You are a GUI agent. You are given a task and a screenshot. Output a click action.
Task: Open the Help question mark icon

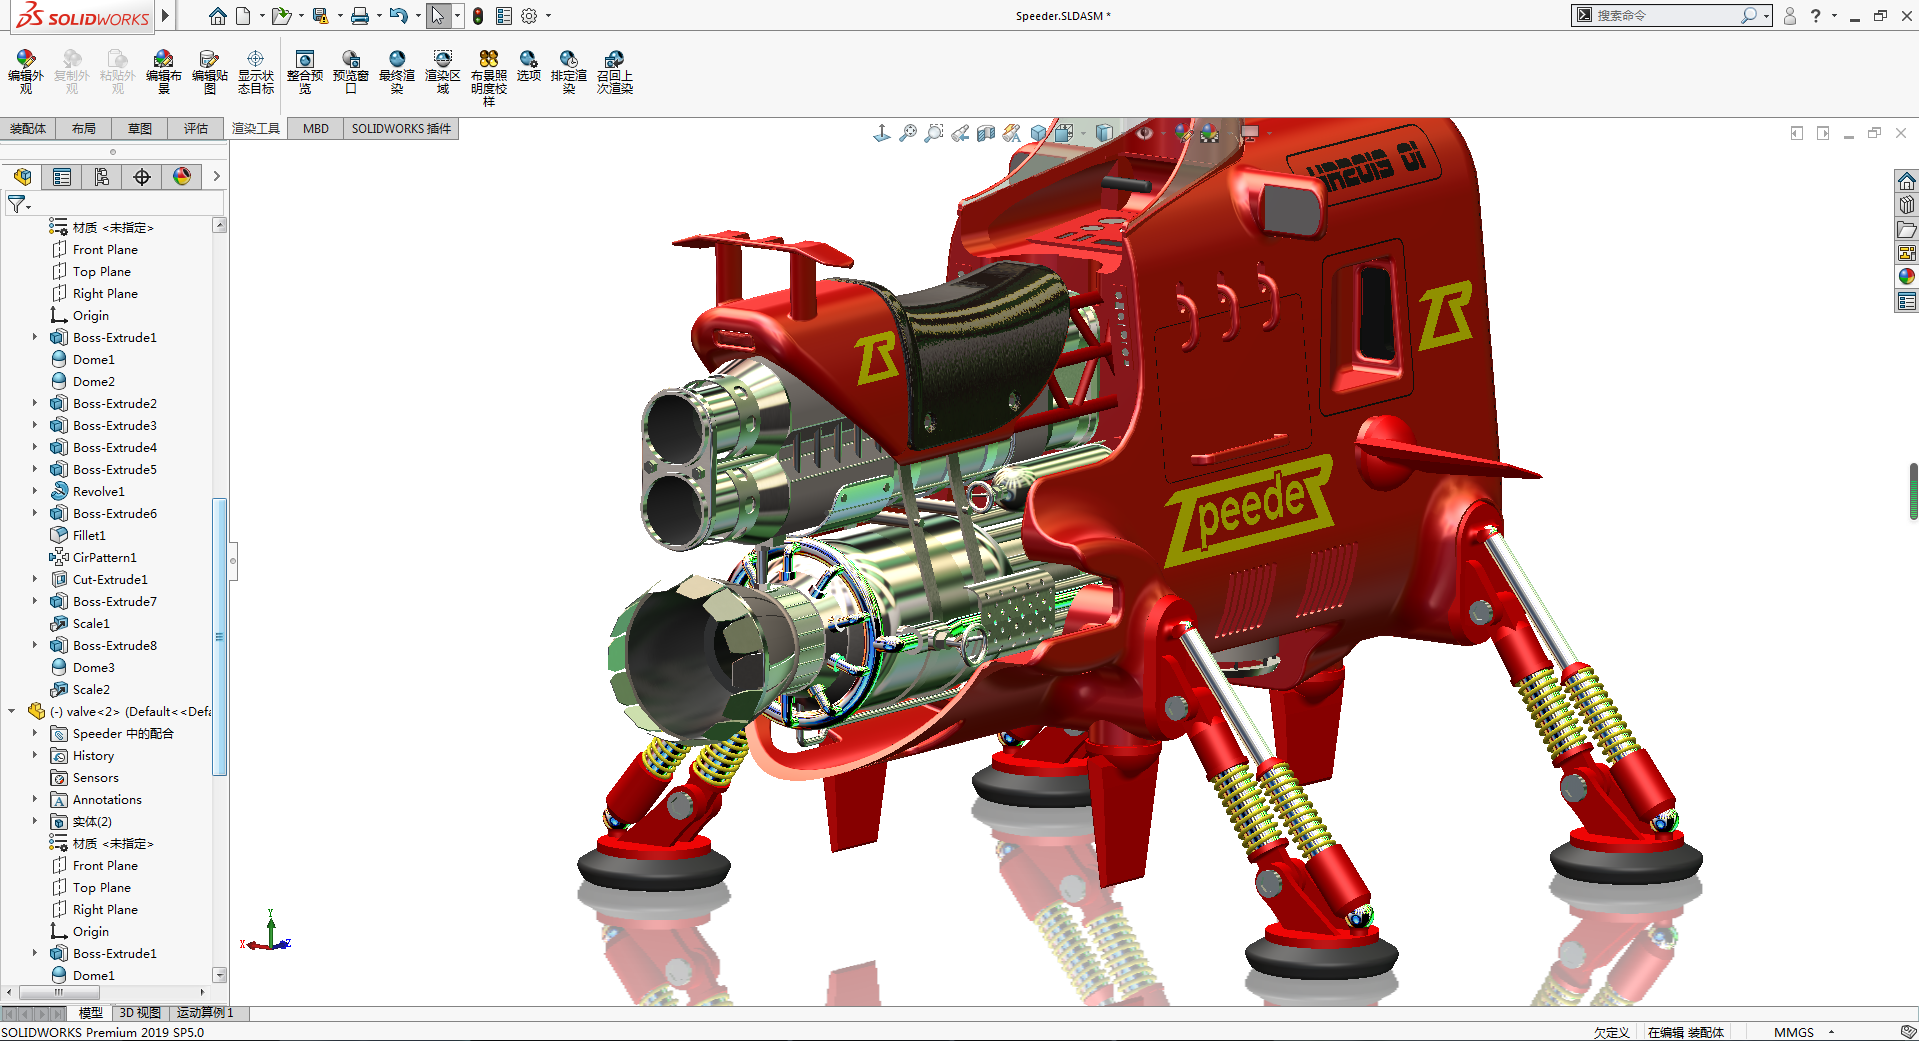pyautogui.click(x=1815, y=16)
